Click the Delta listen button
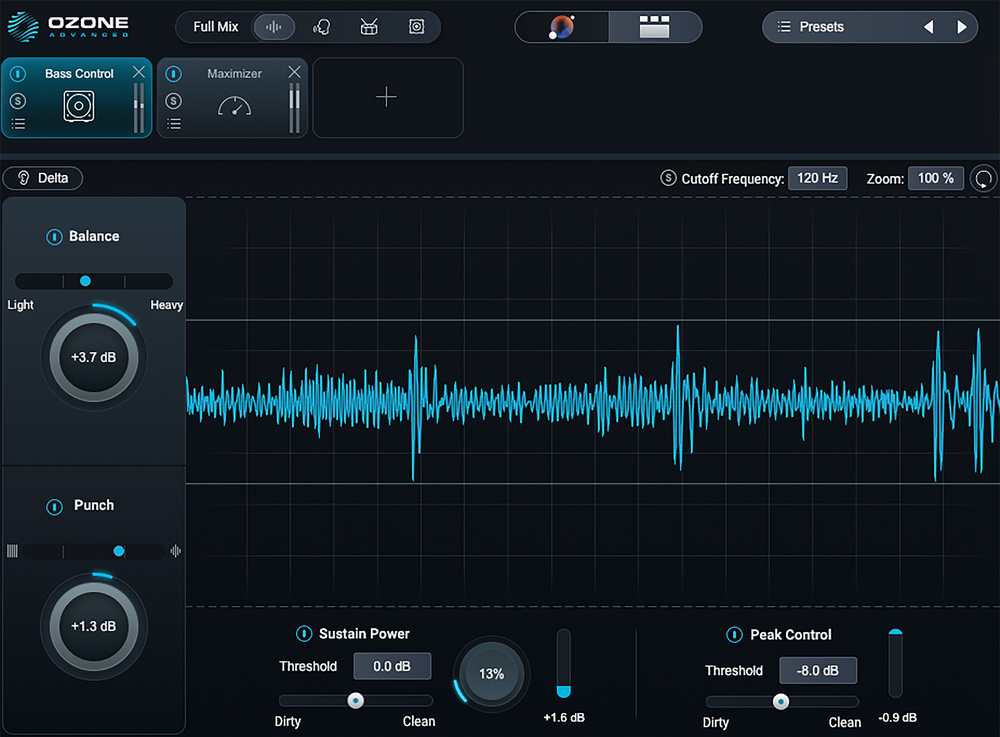 [x=43, y=178]
